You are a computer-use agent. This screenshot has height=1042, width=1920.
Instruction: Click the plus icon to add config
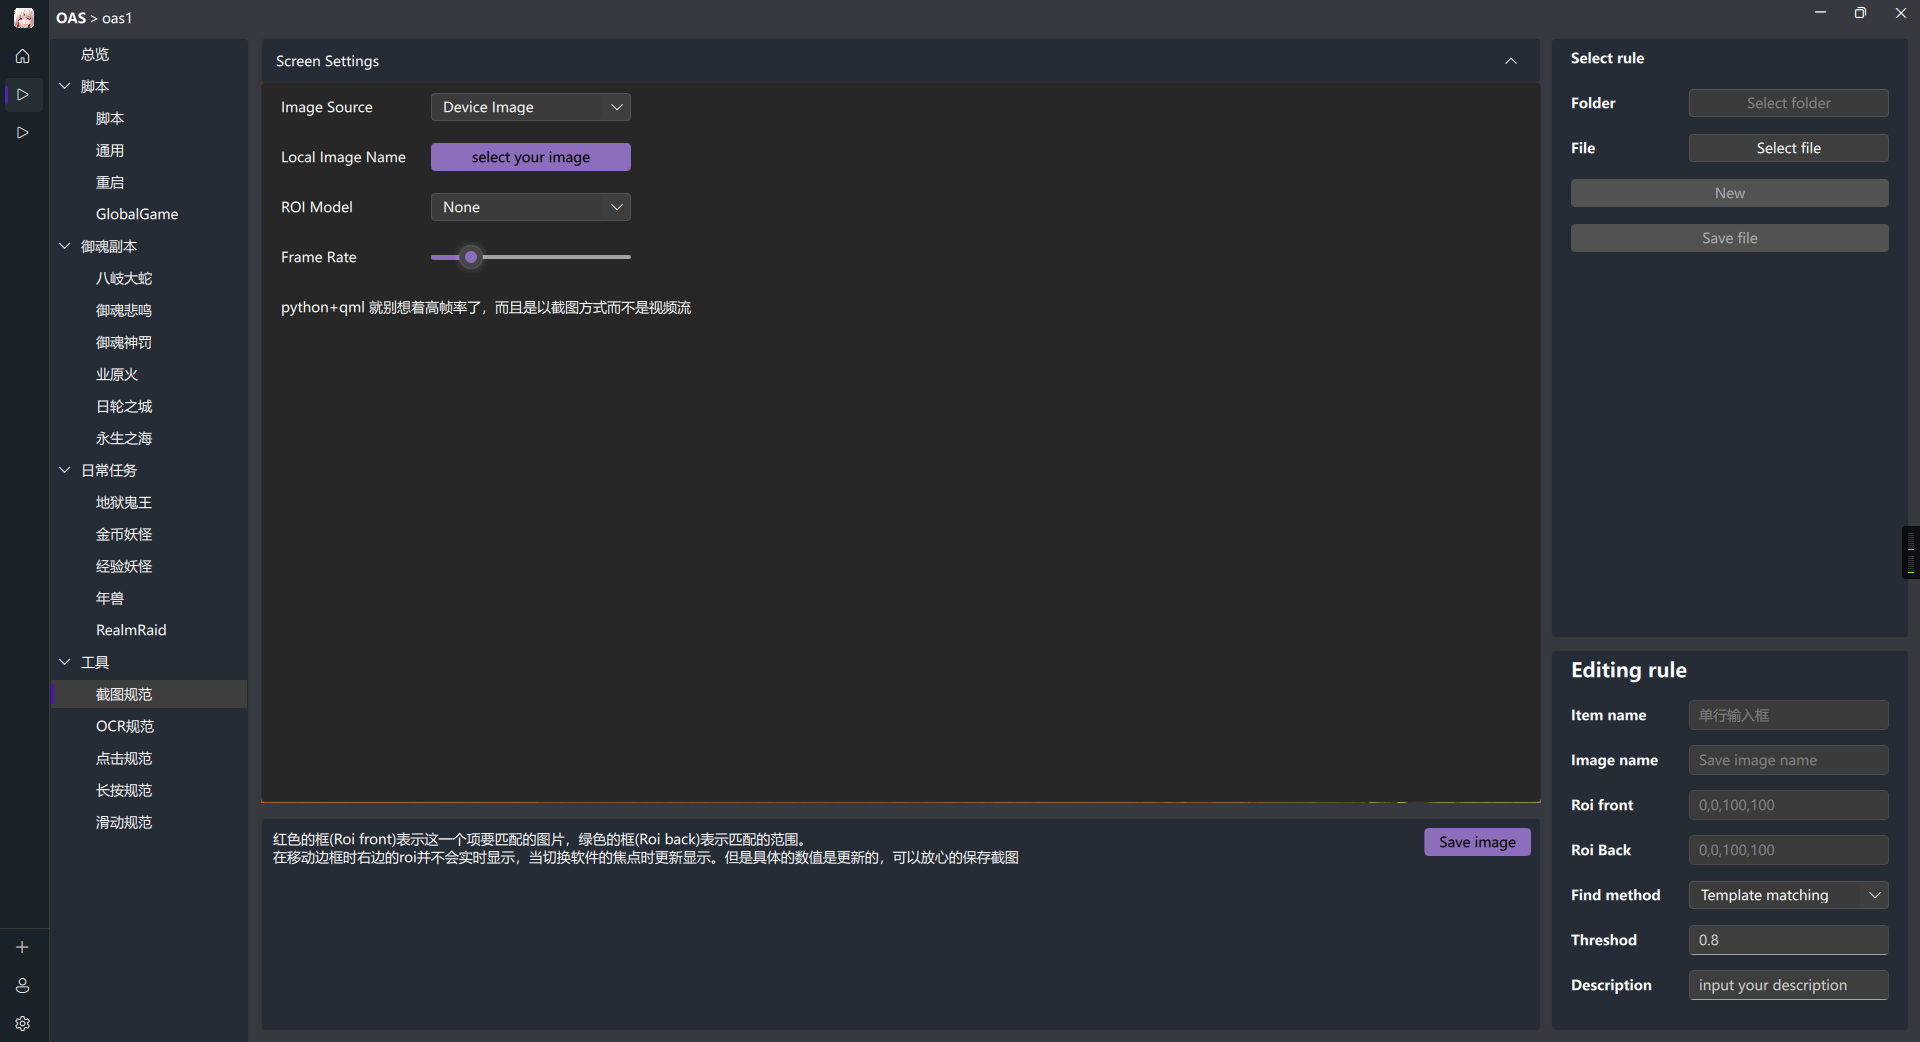coord(23,947)
